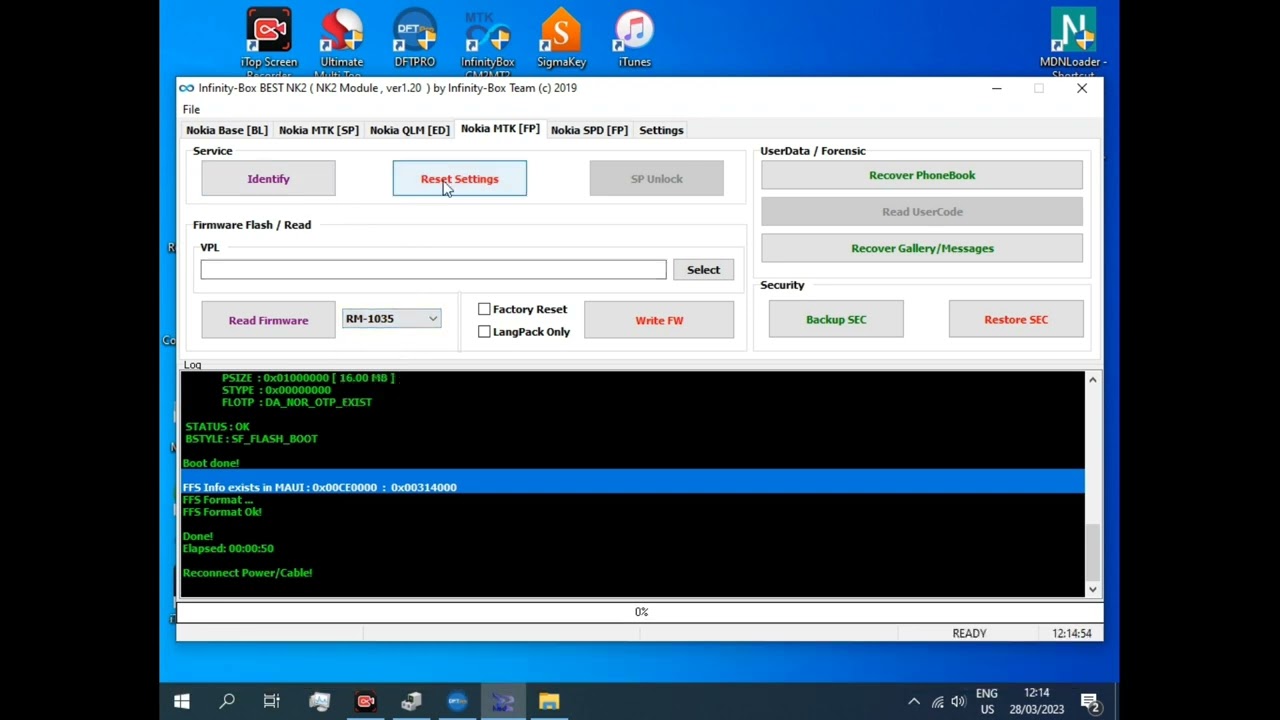Click into the VPL file path field
The height and width of the screenshot is (720, 1280).
coord(433,269)
